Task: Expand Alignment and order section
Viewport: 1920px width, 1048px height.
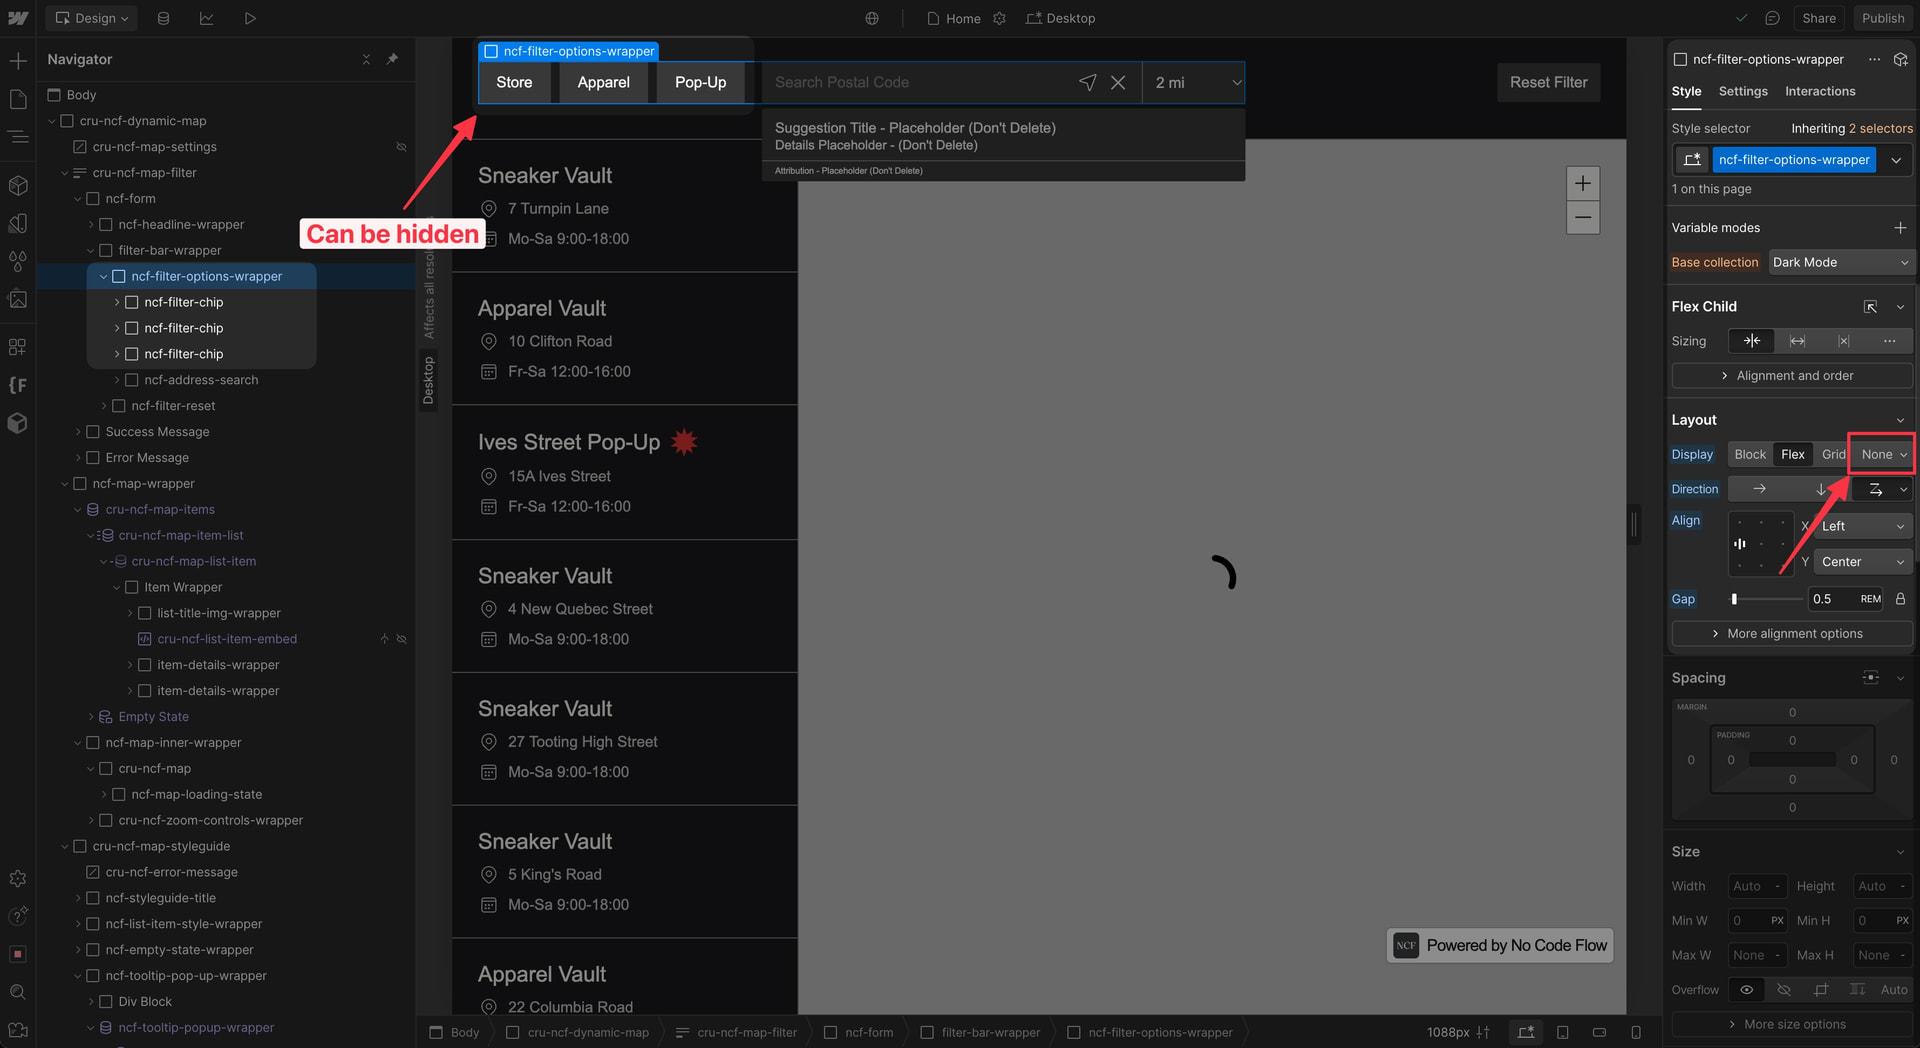Action: pyautogui.click(x=1792, y=376)
